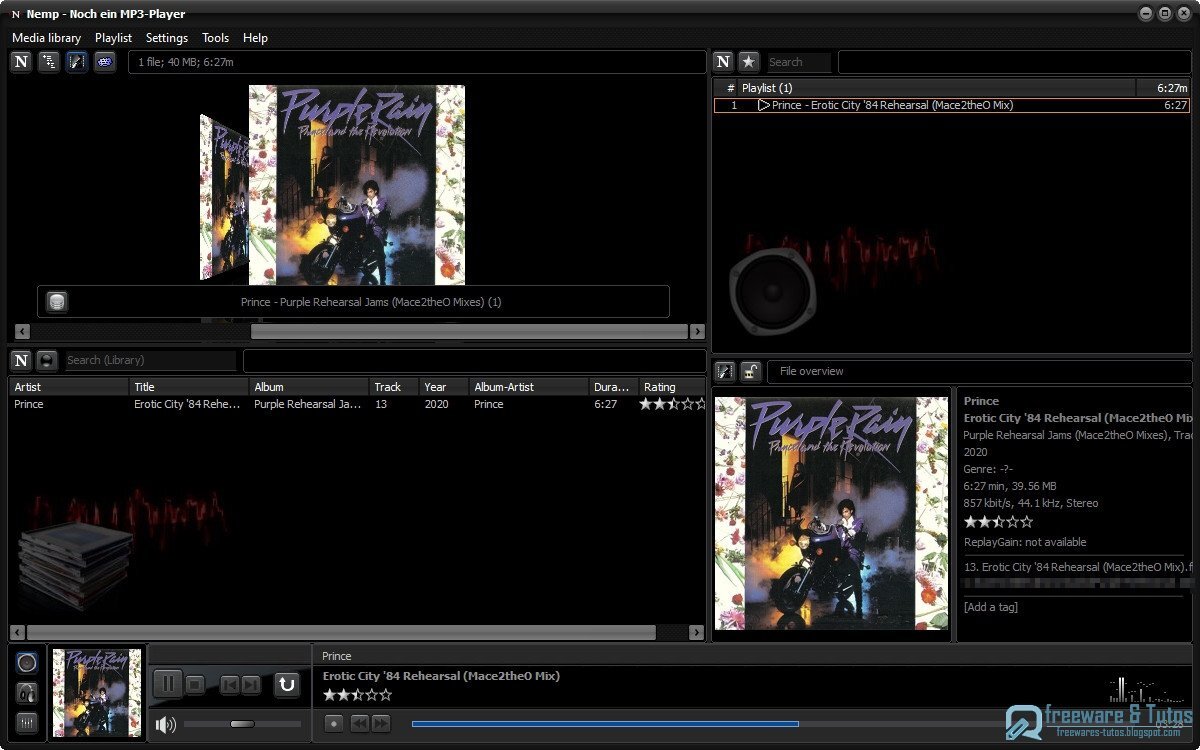
Task: Click the large cover in File overview
Action: click(x=831, y=513)
